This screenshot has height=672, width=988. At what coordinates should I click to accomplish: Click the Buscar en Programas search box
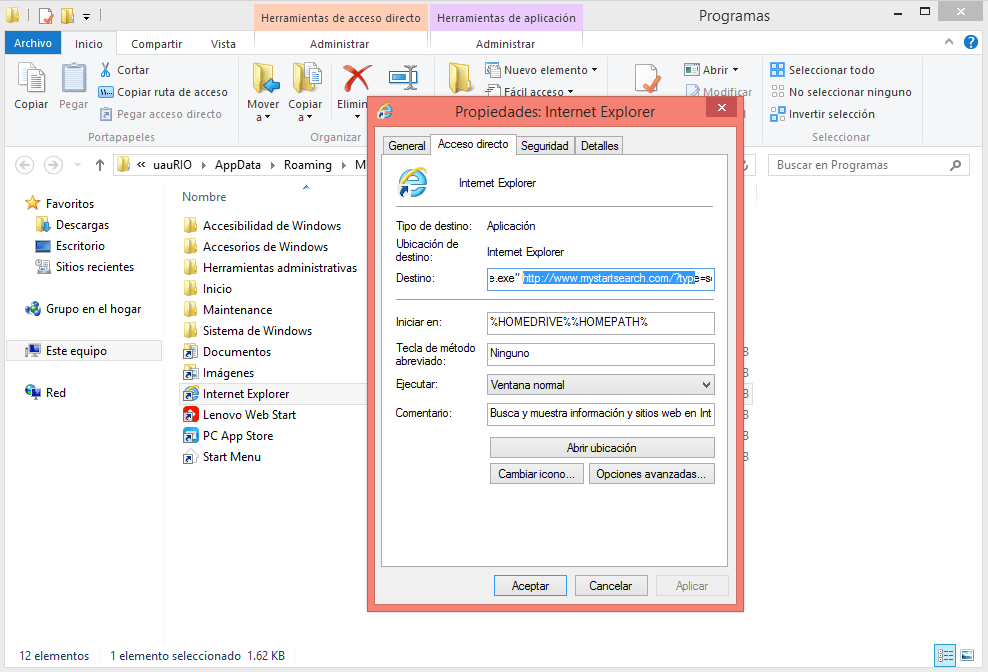pyautogui.click(x=858, y=165)
